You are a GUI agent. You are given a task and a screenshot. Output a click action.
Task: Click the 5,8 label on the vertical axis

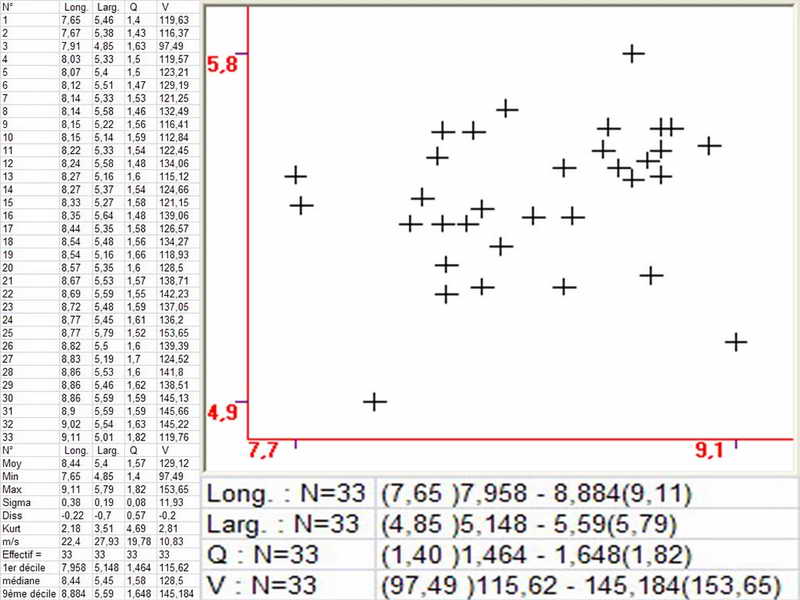click(222, 65)
